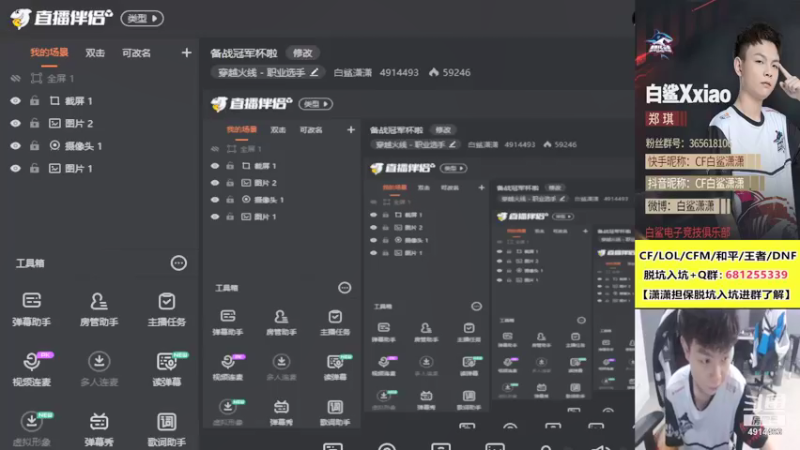Switch to the 可改名 scene tab

coord(136,53)
